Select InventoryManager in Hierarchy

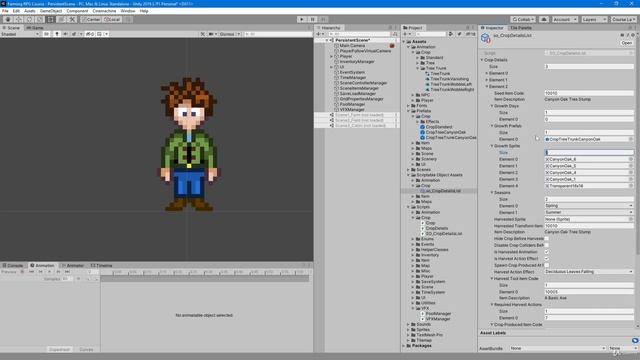(357, 62)
